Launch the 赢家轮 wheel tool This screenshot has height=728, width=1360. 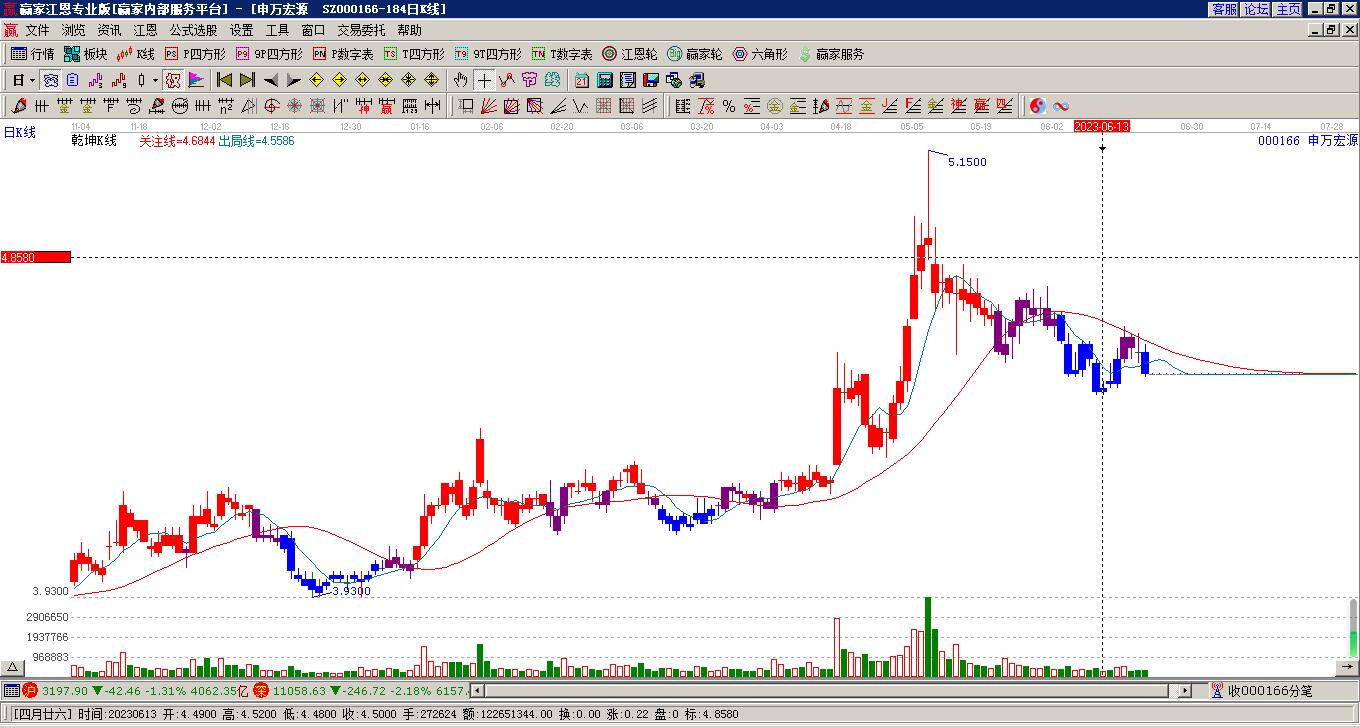695,54
